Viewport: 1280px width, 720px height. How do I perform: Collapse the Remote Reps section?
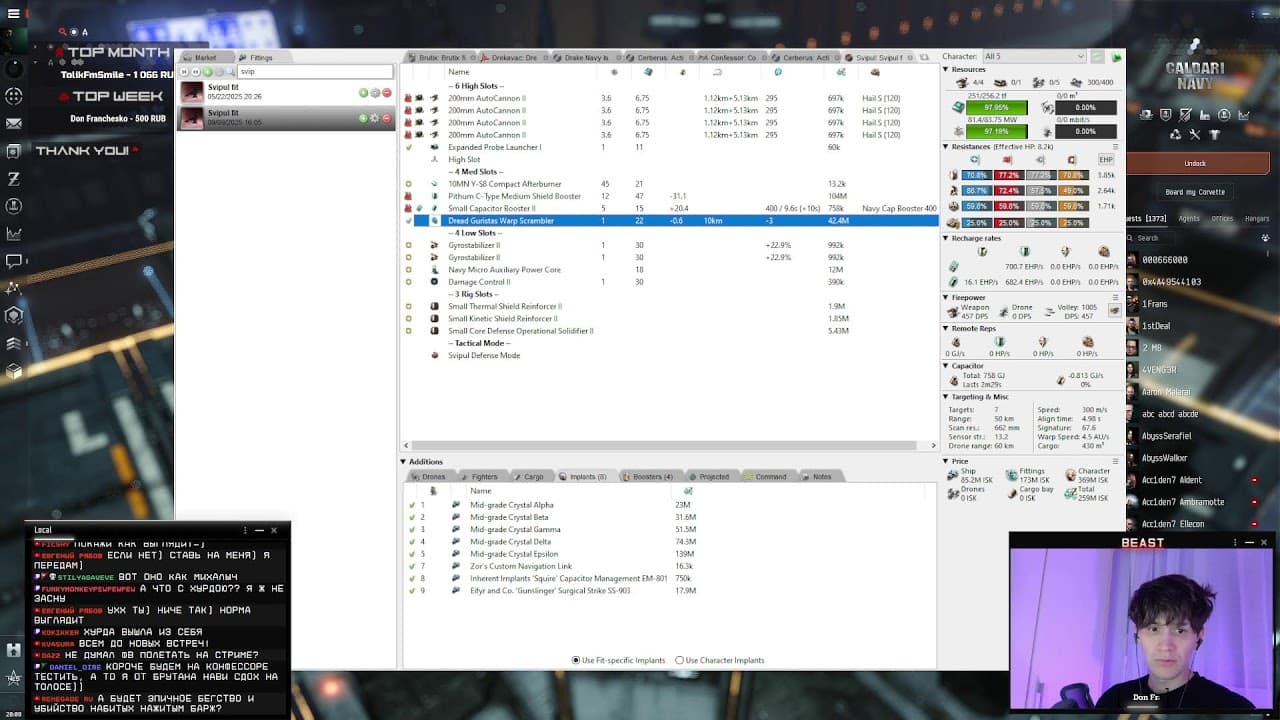pyautogui.click(x=946, y=328)
